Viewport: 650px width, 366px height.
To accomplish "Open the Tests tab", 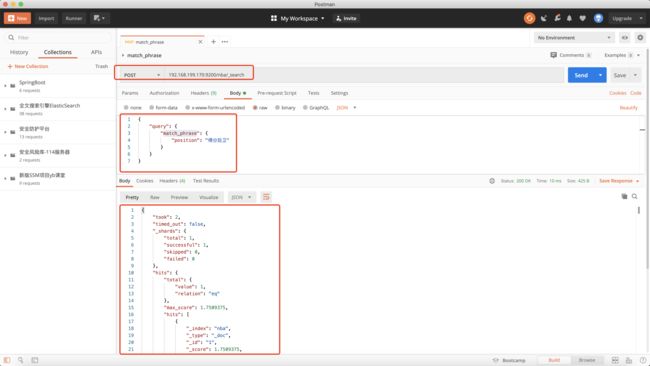I will click(313, 93).
